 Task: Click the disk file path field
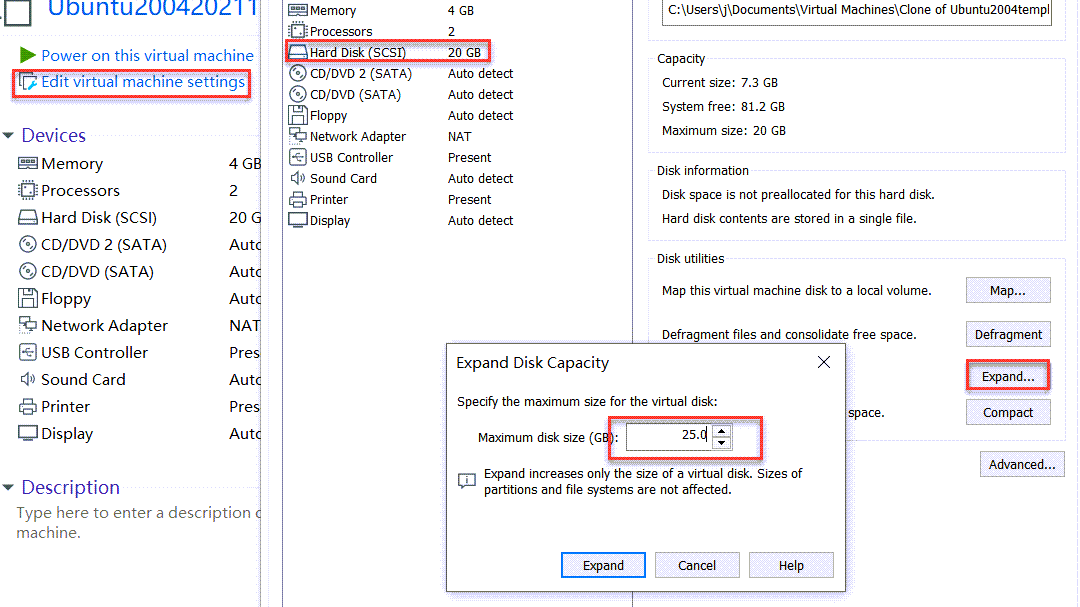coord(856,11)
